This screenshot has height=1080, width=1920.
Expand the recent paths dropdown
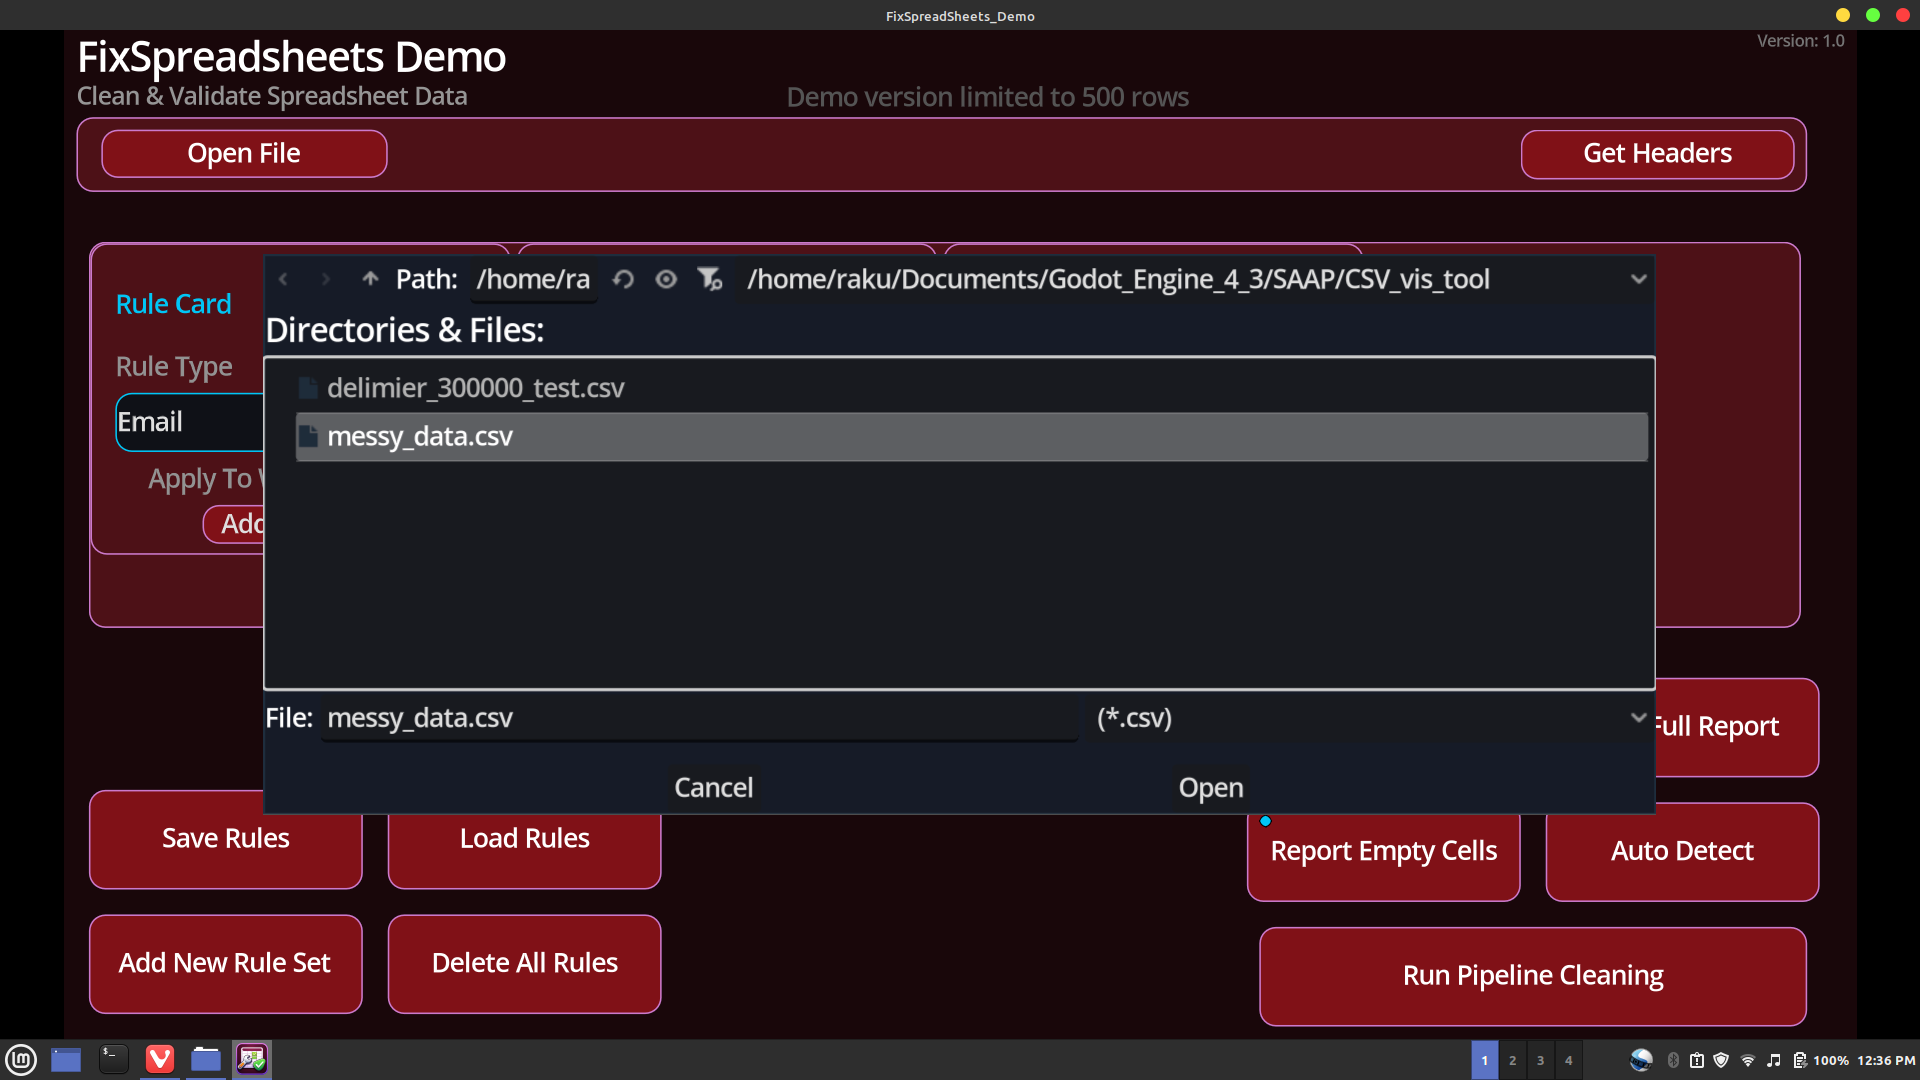pos(1638,279)
